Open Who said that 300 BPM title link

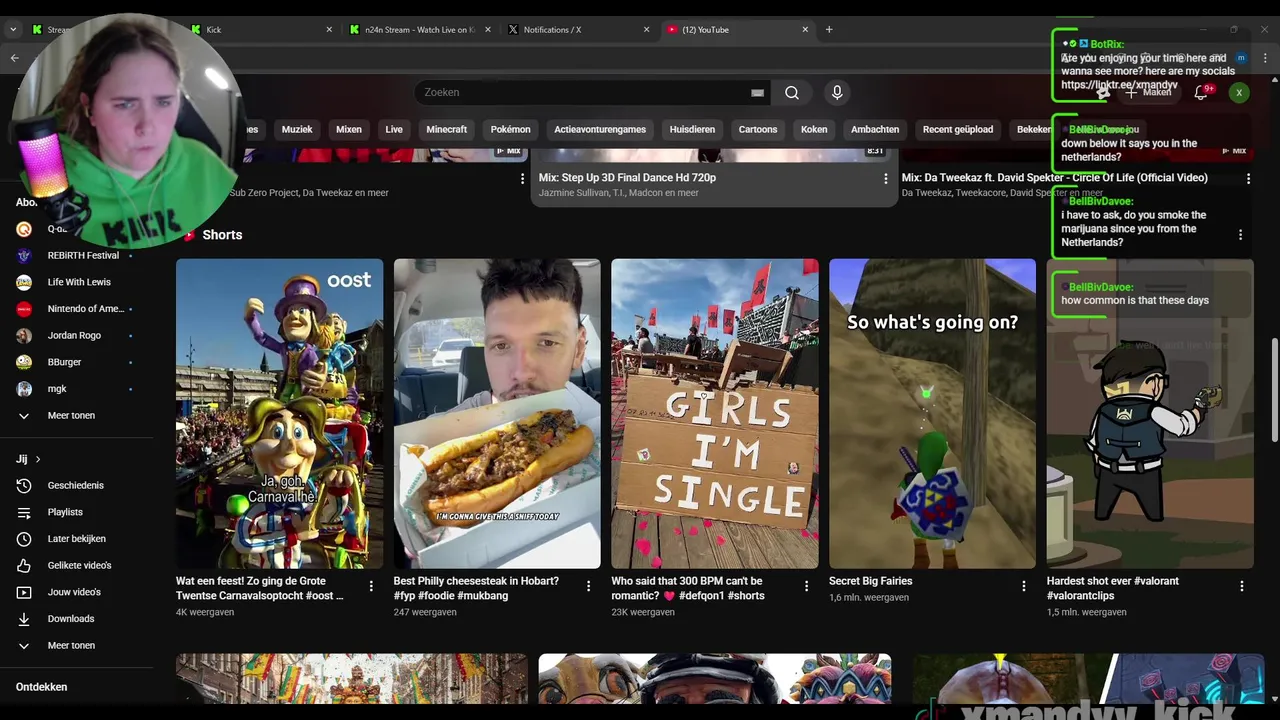pos(688,588)
